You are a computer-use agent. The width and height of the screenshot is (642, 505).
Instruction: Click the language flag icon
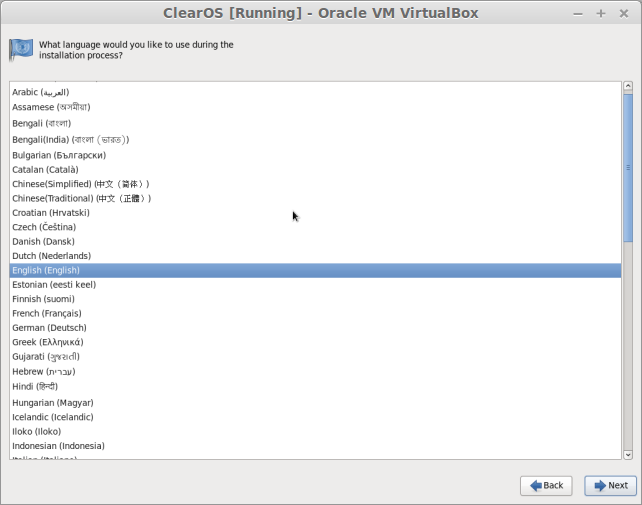[21, 50]
